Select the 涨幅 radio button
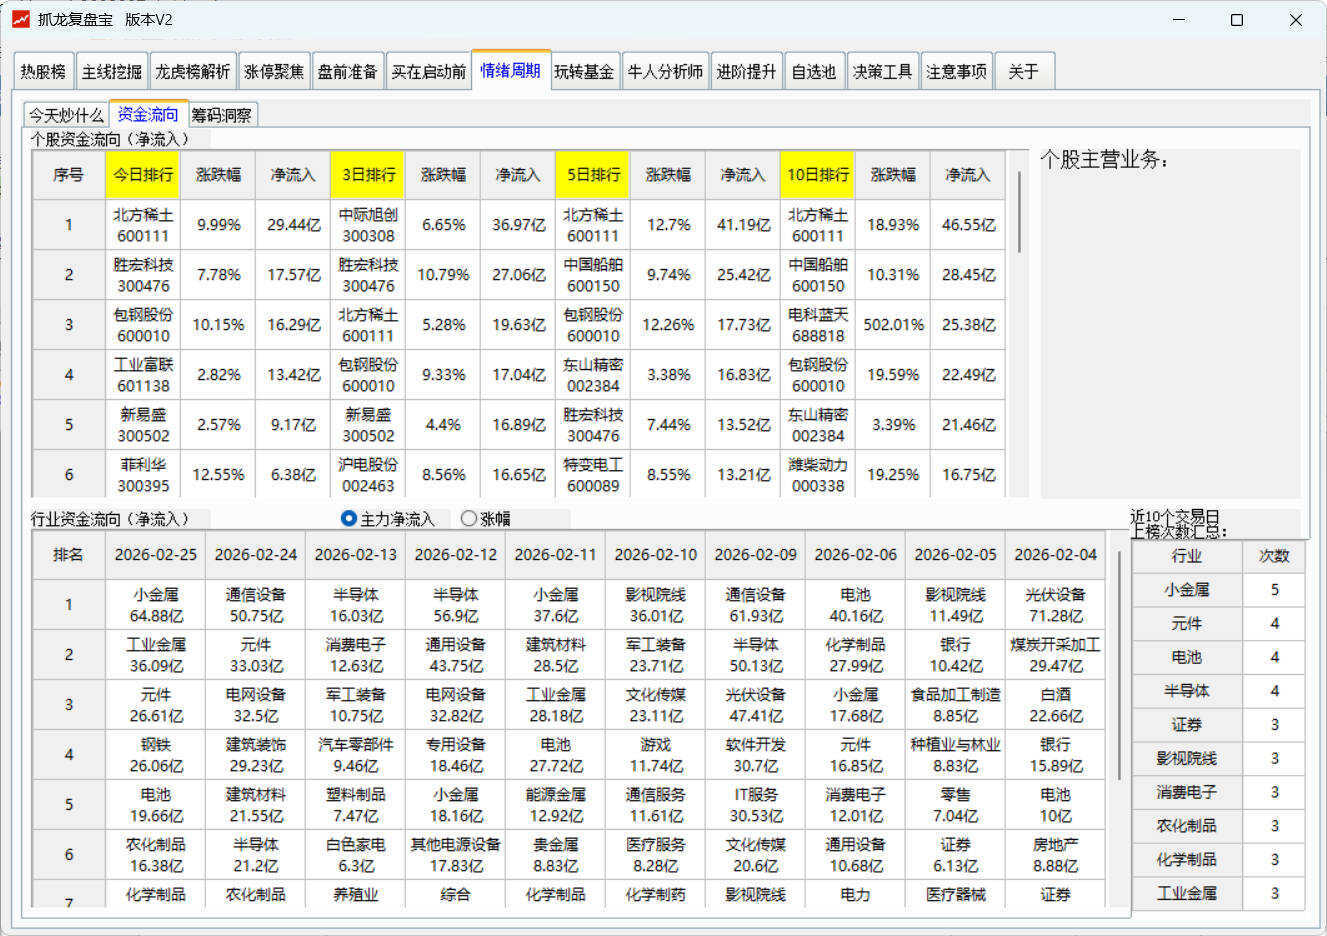Screen dimensions: 1327x936 coord(468,518)
